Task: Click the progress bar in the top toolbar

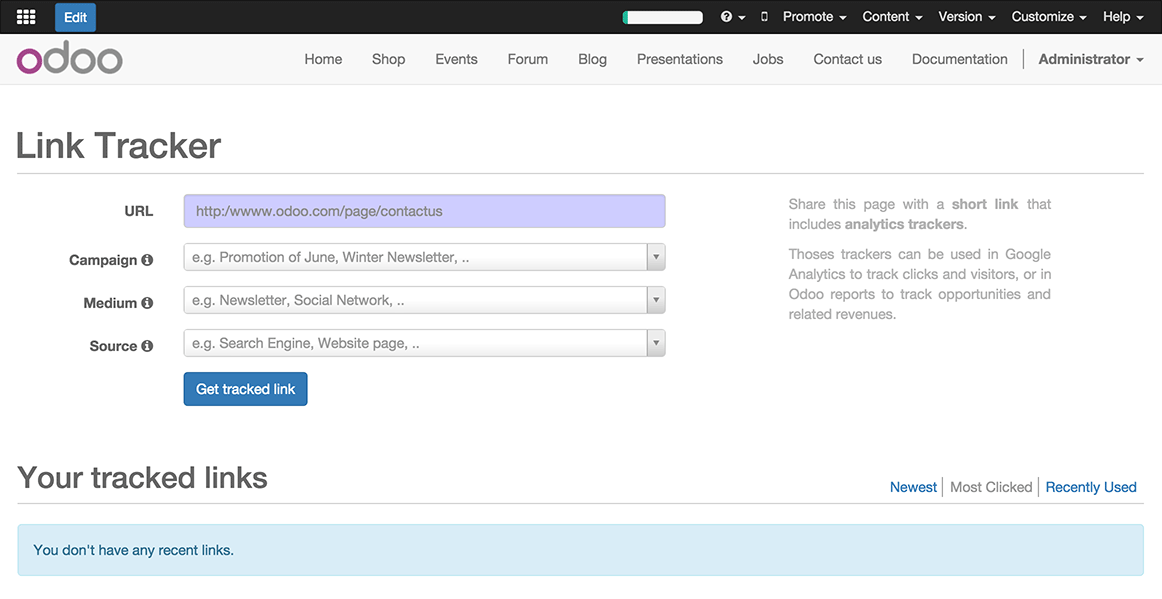Action: coord(662,16)
